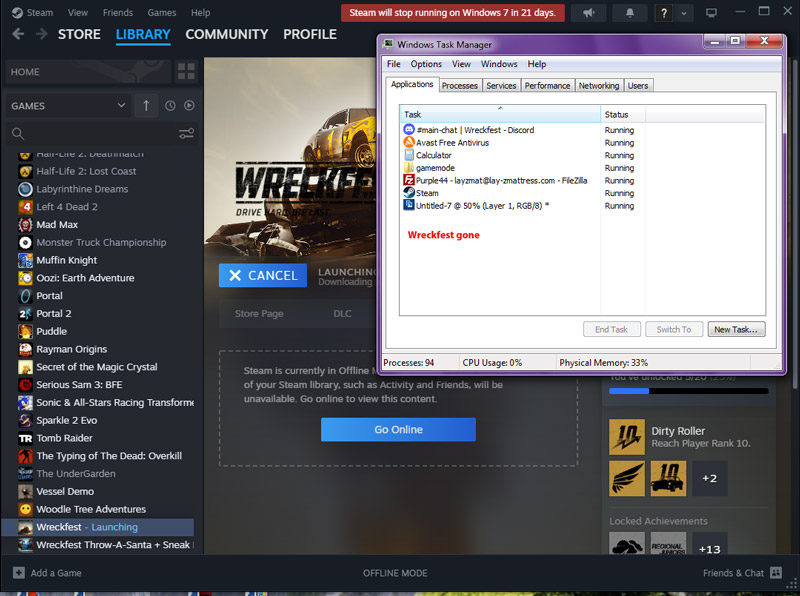Click the Add a Game plus icon
The width and height of the screenshot is (800, 596).
(x=18, y=573)
